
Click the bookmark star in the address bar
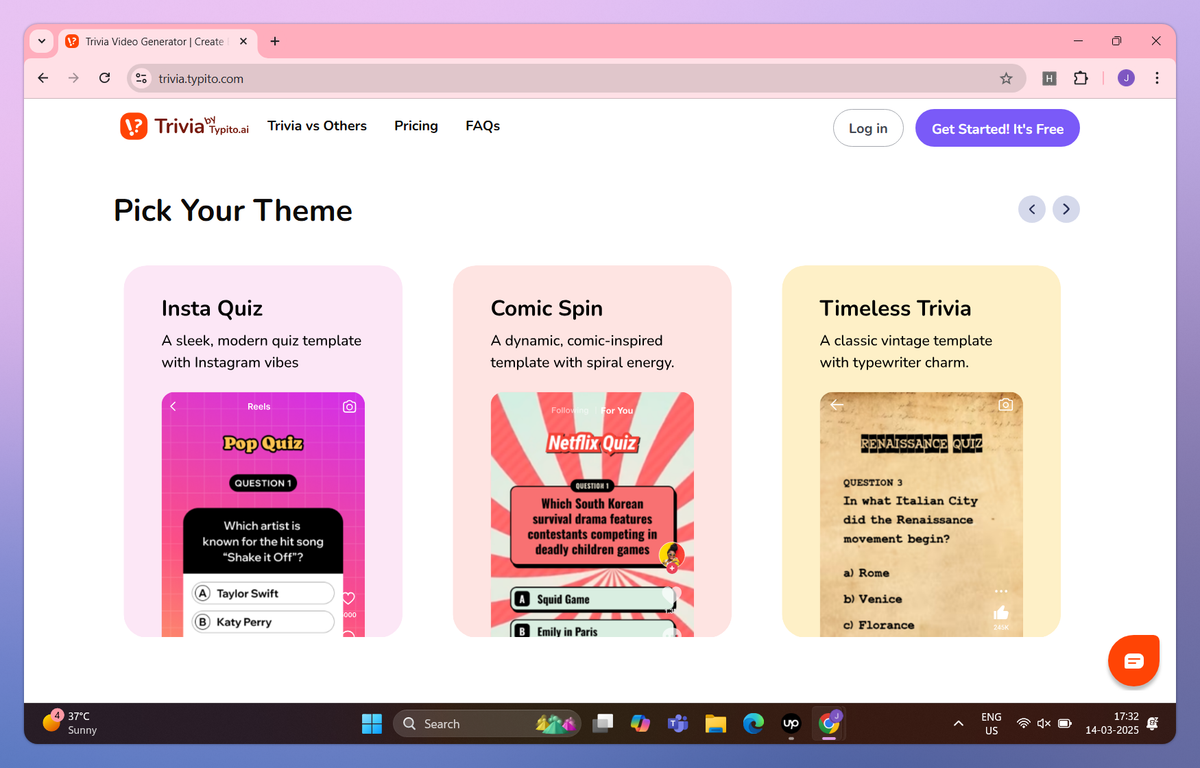[x=1007, y=77]
